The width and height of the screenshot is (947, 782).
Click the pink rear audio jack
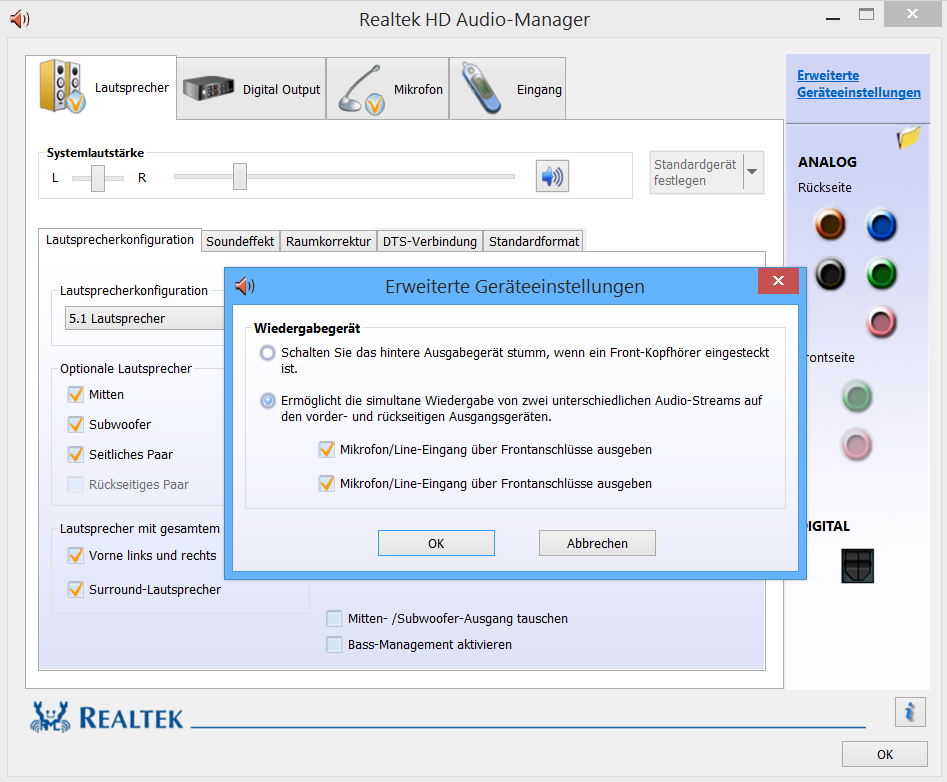881,322
